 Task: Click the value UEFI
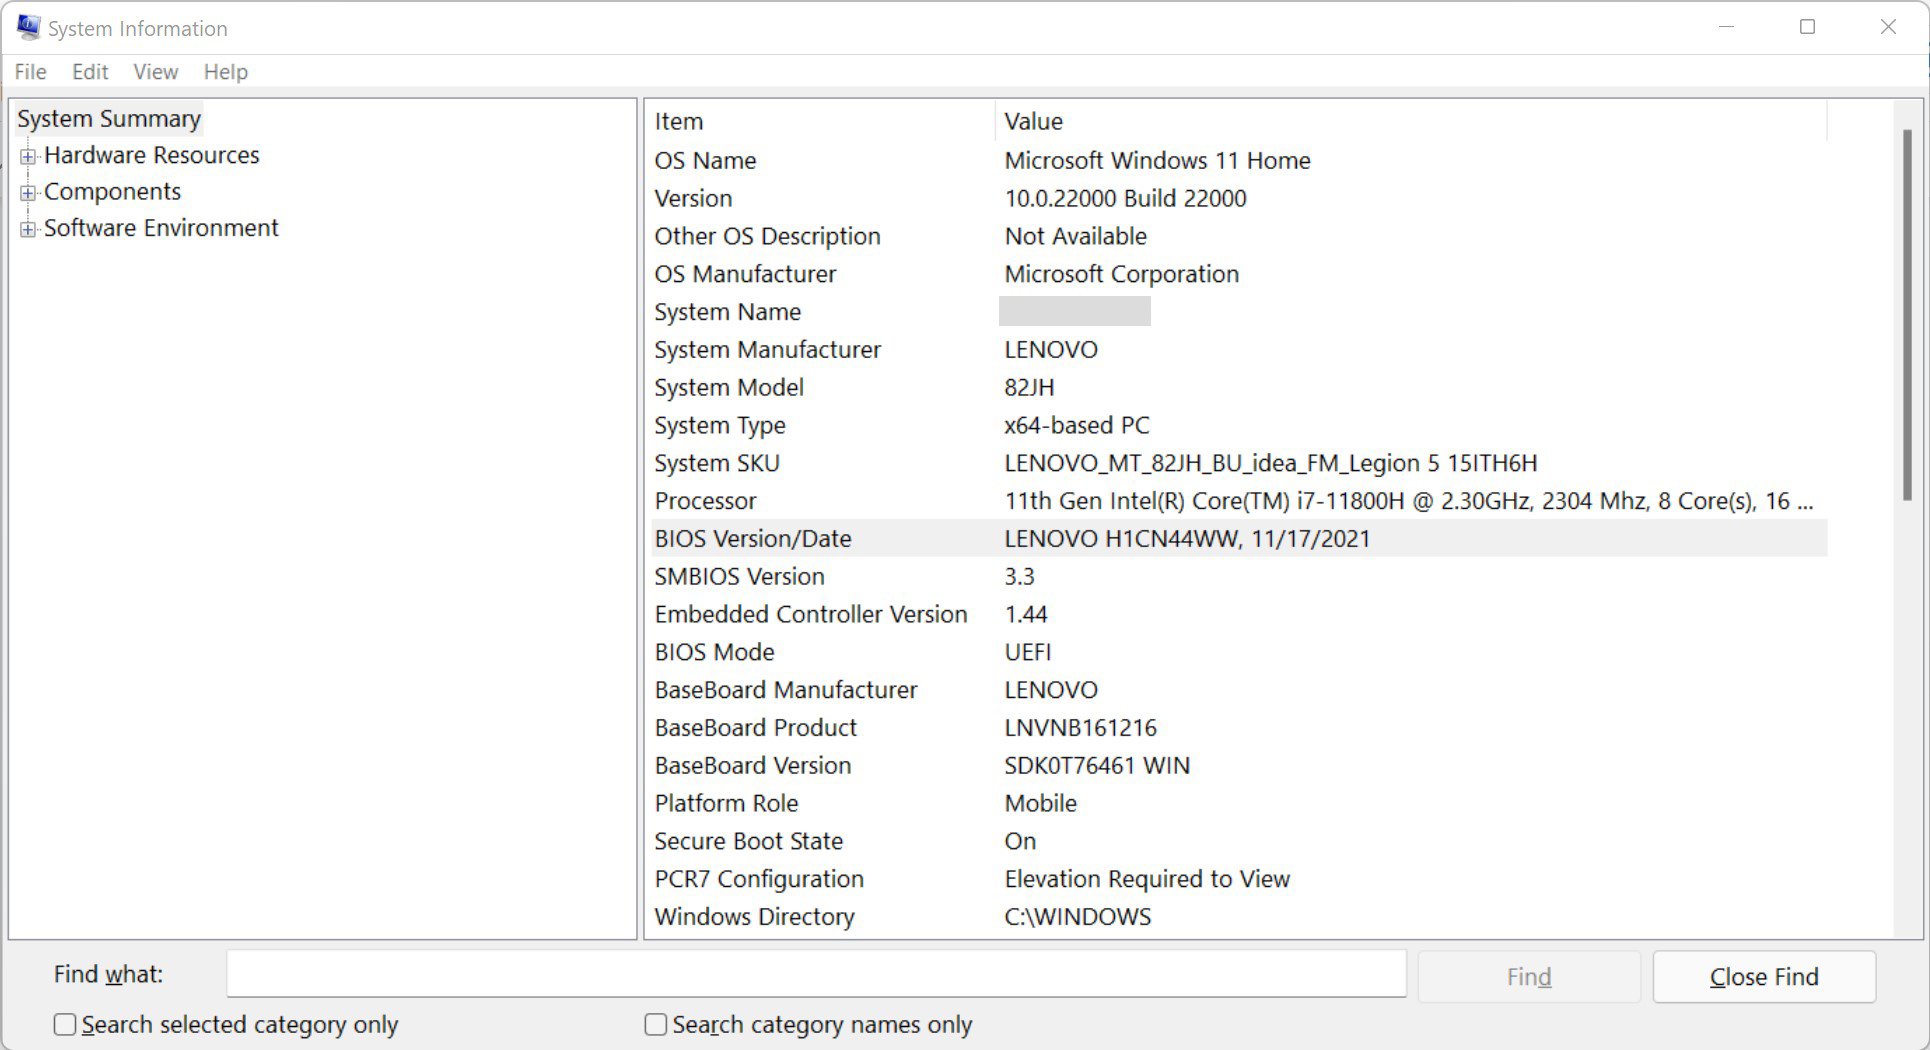(1027, 652)
